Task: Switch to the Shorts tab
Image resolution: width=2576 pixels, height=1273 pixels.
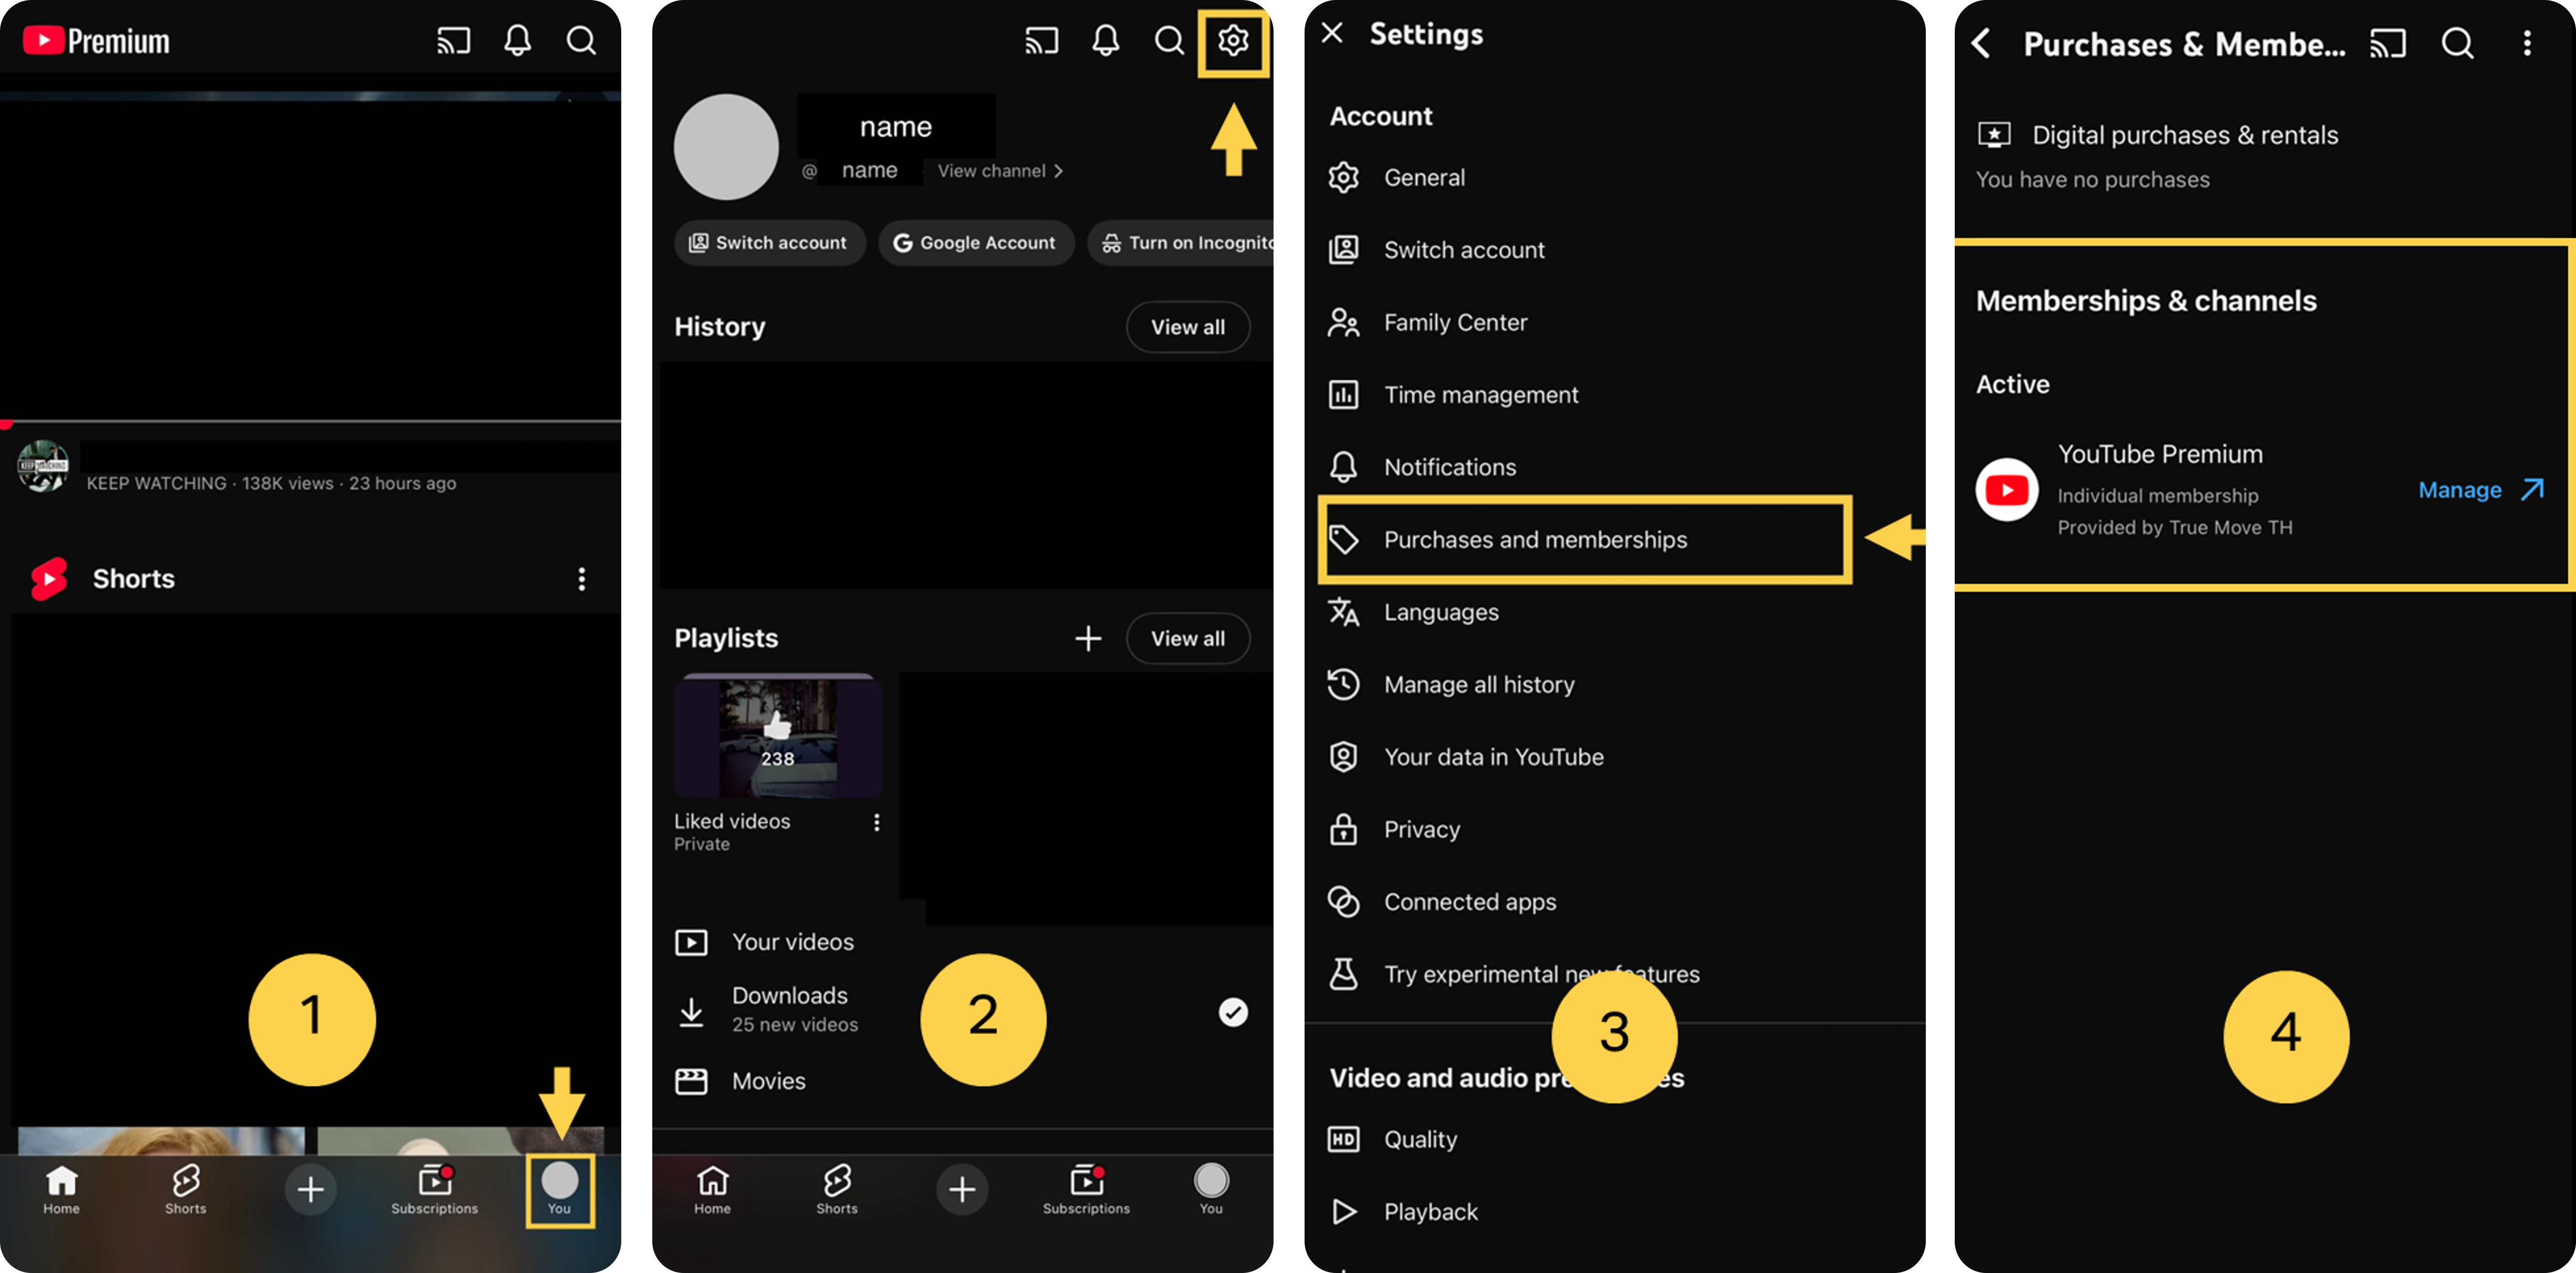Action: click(185, 1189)
